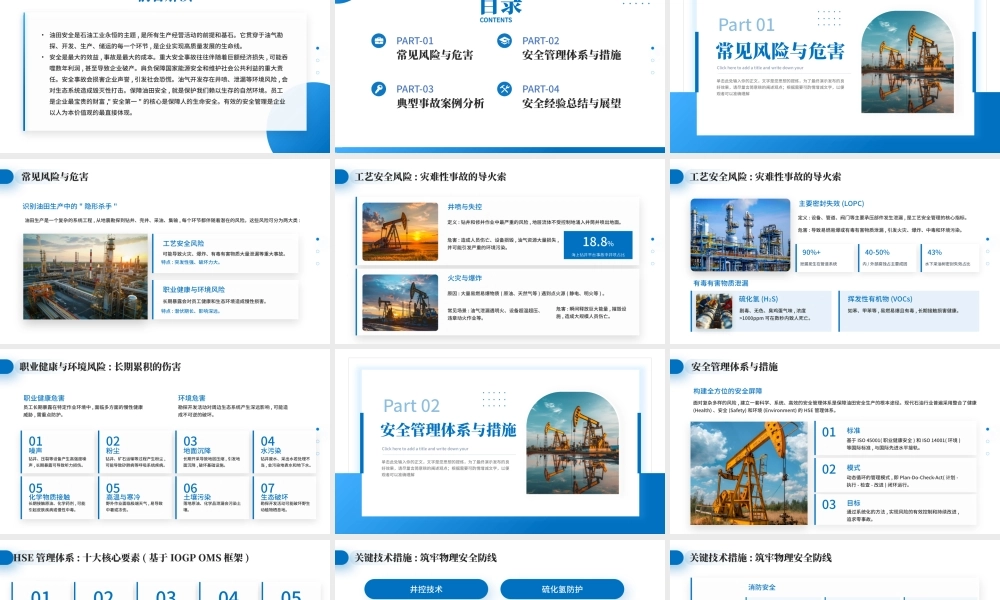Select the 05 化学物质接触 card
Image resolution: width=1000 pixels, height=600 pixels.
(x=58, y=498)
